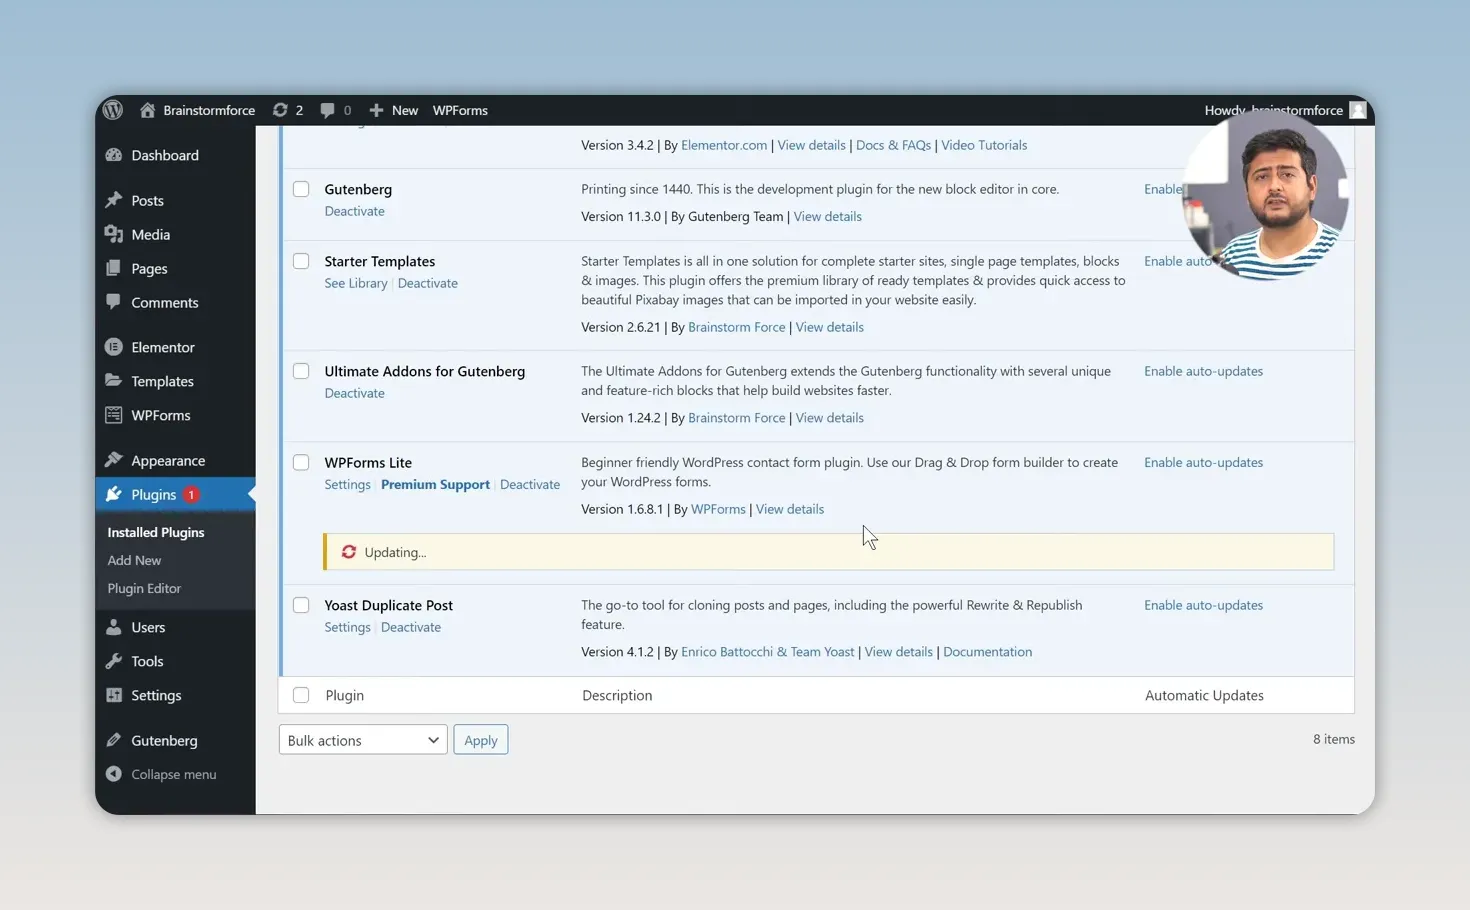1470x910 pixels.
Task: Click the Settings sliders icon
Action: click(114, 695)
